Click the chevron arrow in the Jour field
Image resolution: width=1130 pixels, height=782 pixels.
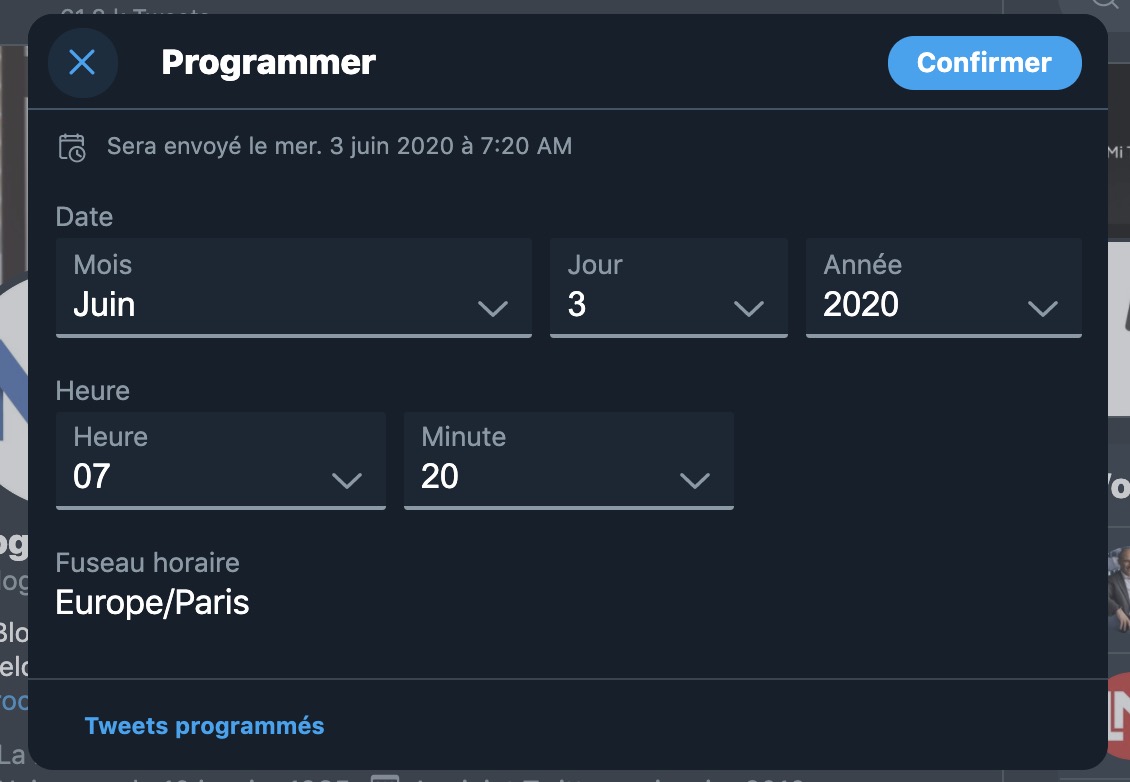pyautogui.click(x=749, y=308)
